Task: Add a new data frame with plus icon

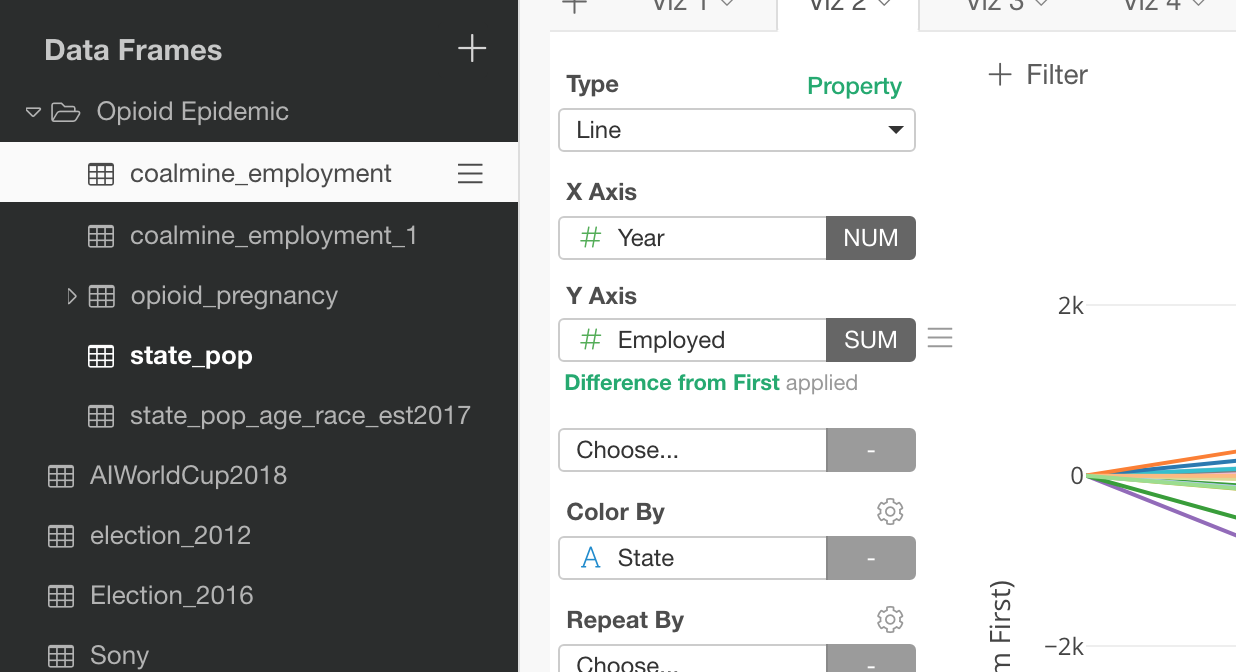Action: coord(471,49)
